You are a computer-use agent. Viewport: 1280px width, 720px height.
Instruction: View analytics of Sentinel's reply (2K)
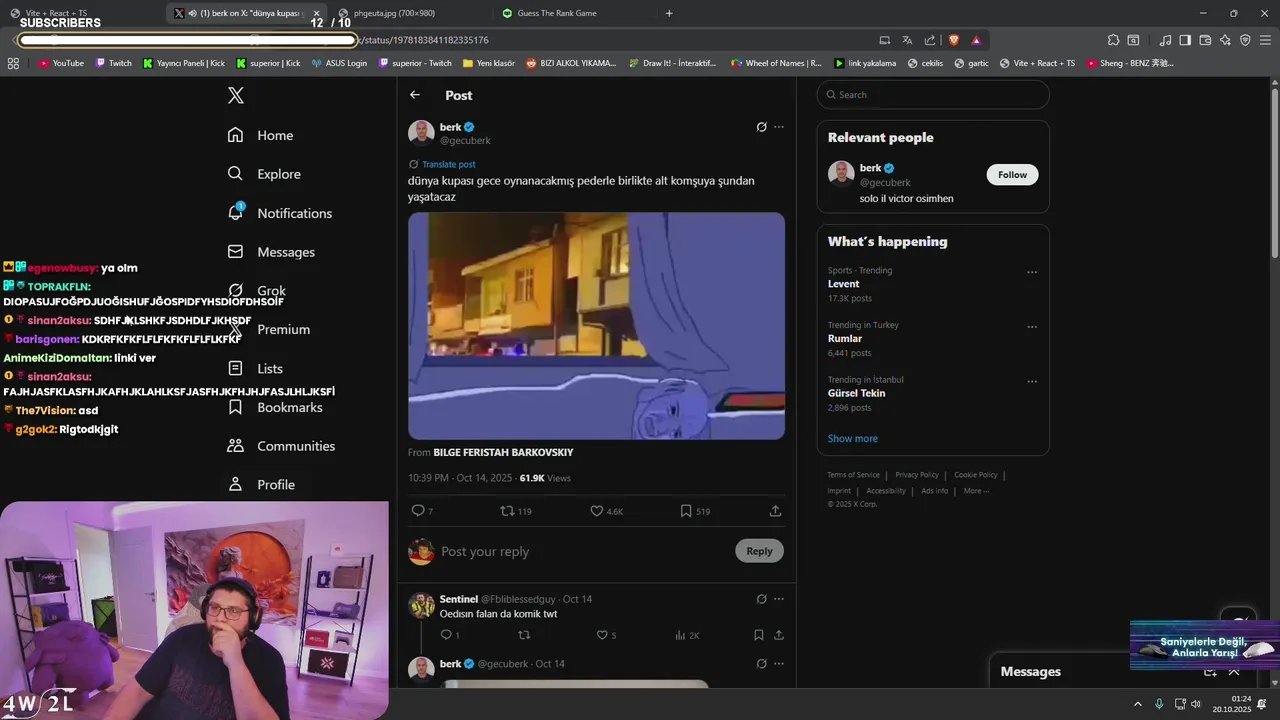pos(687,635)
